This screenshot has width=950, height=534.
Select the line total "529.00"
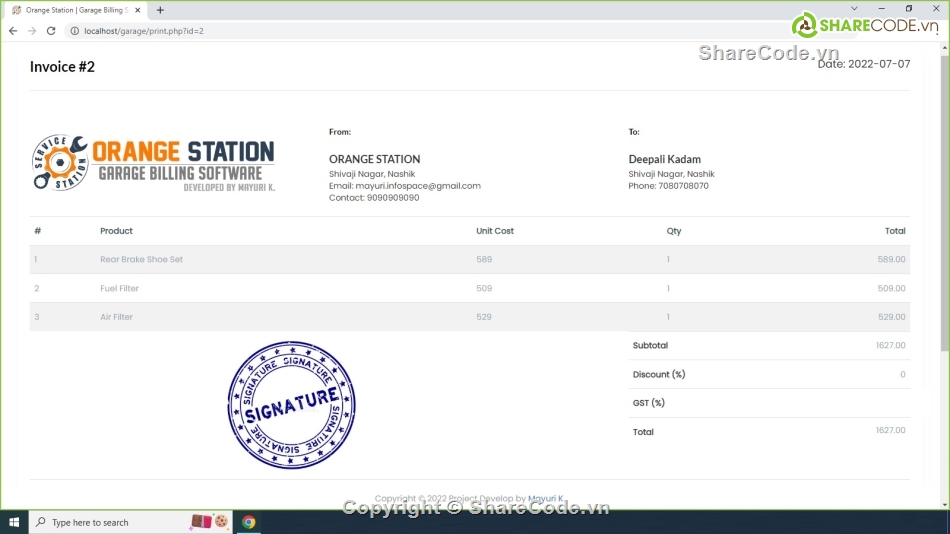point(891,317)
